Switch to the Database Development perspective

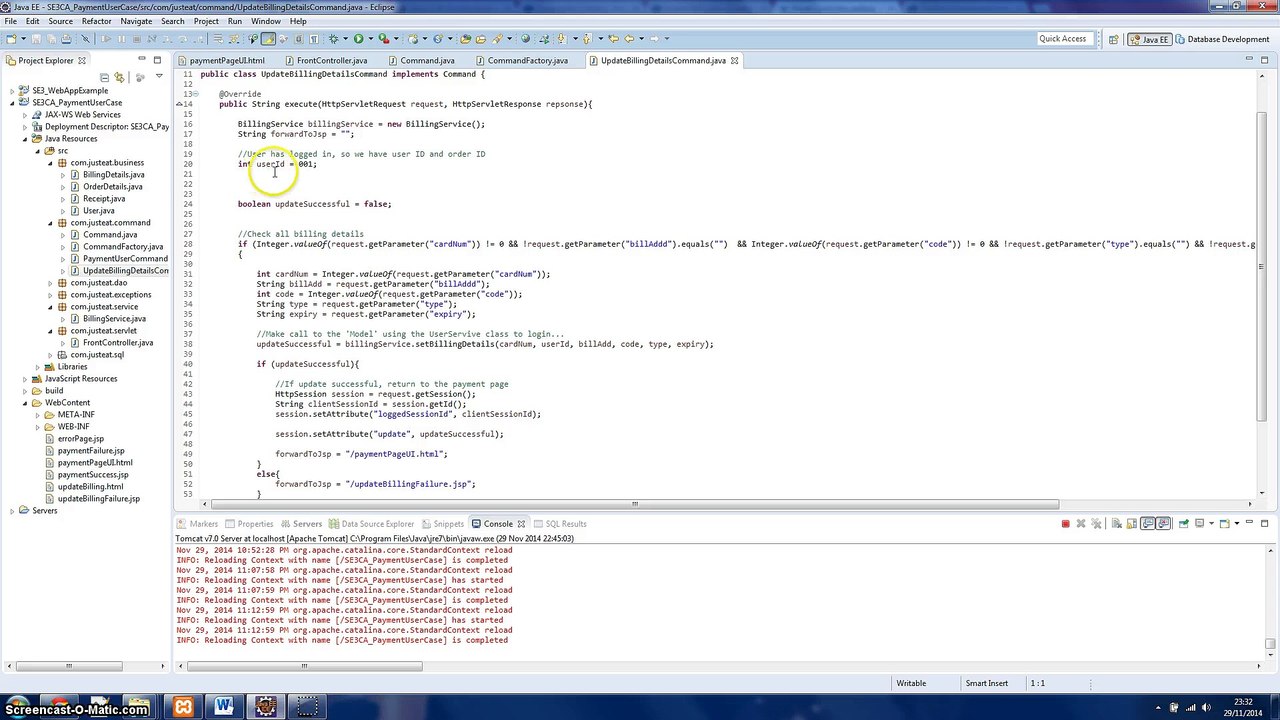(x=1222, y=39)
